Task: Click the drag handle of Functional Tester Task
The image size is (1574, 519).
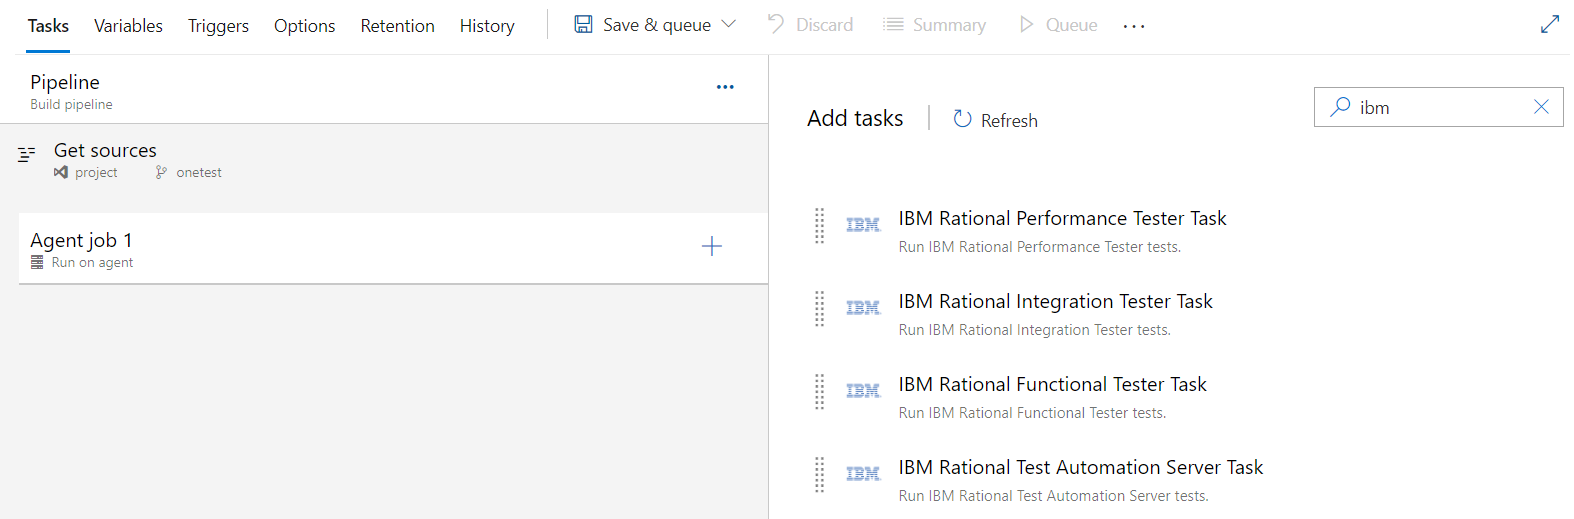Action: (x=819, y=392)
